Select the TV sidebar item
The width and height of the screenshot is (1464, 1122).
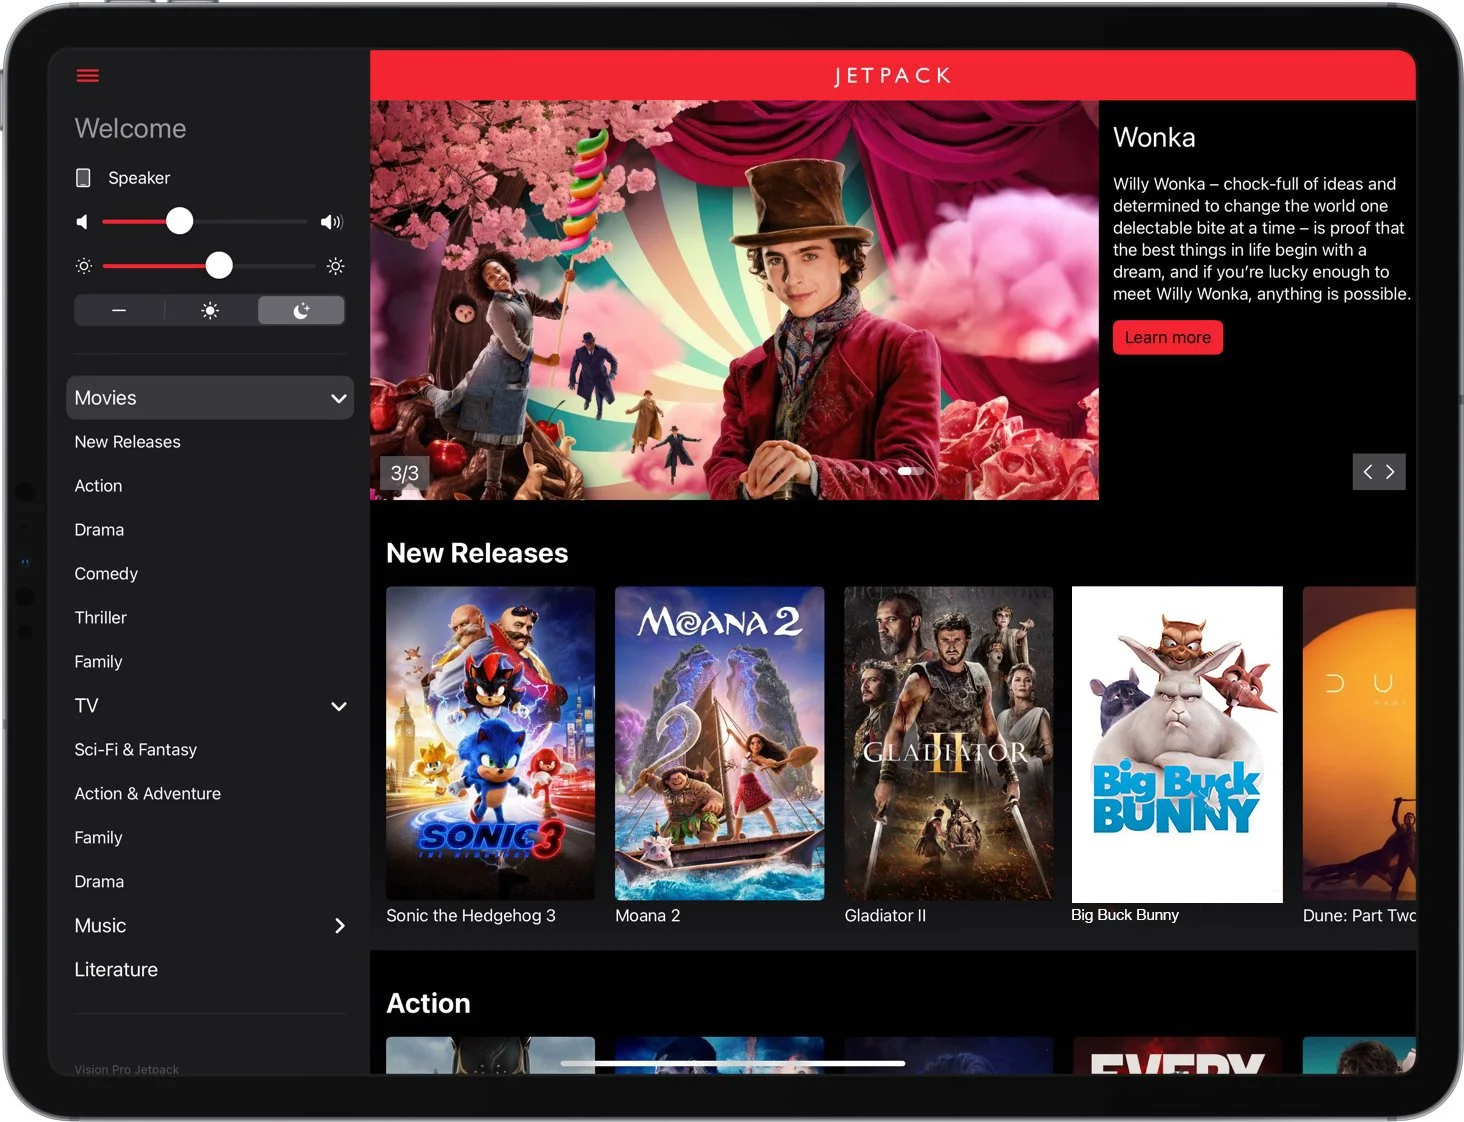(x=86, y=706)
